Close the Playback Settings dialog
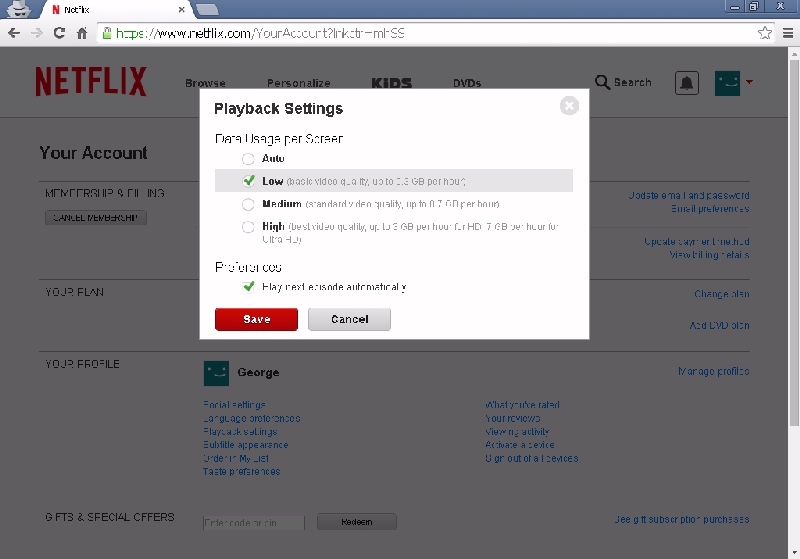 (569, 106)
